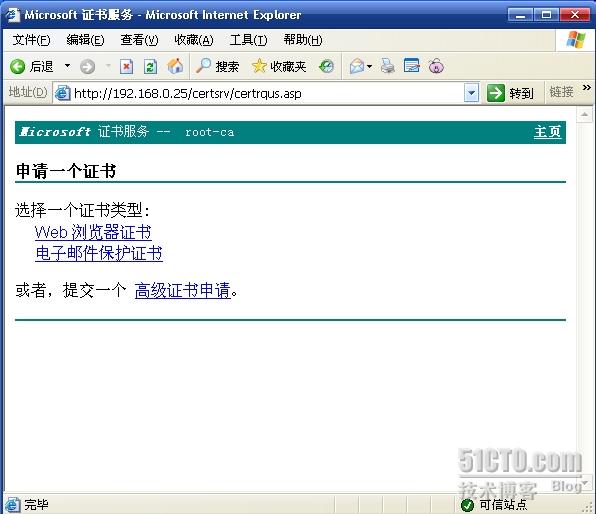Click the 转到 (Go) button
Screen dimensions: 596x514
(x=510, y=93)
